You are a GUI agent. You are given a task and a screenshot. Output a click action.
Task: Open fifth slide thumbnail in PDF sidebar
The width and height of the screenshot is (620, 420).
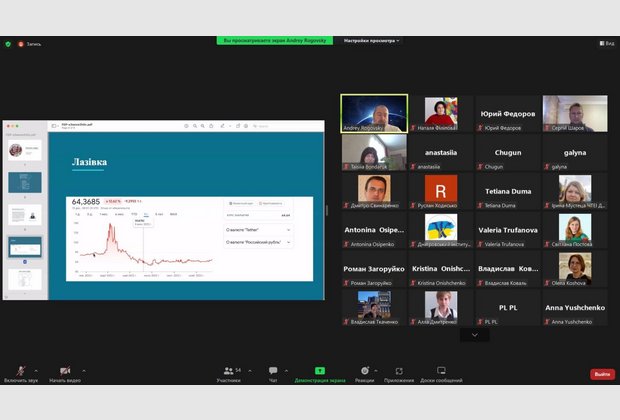25,279
